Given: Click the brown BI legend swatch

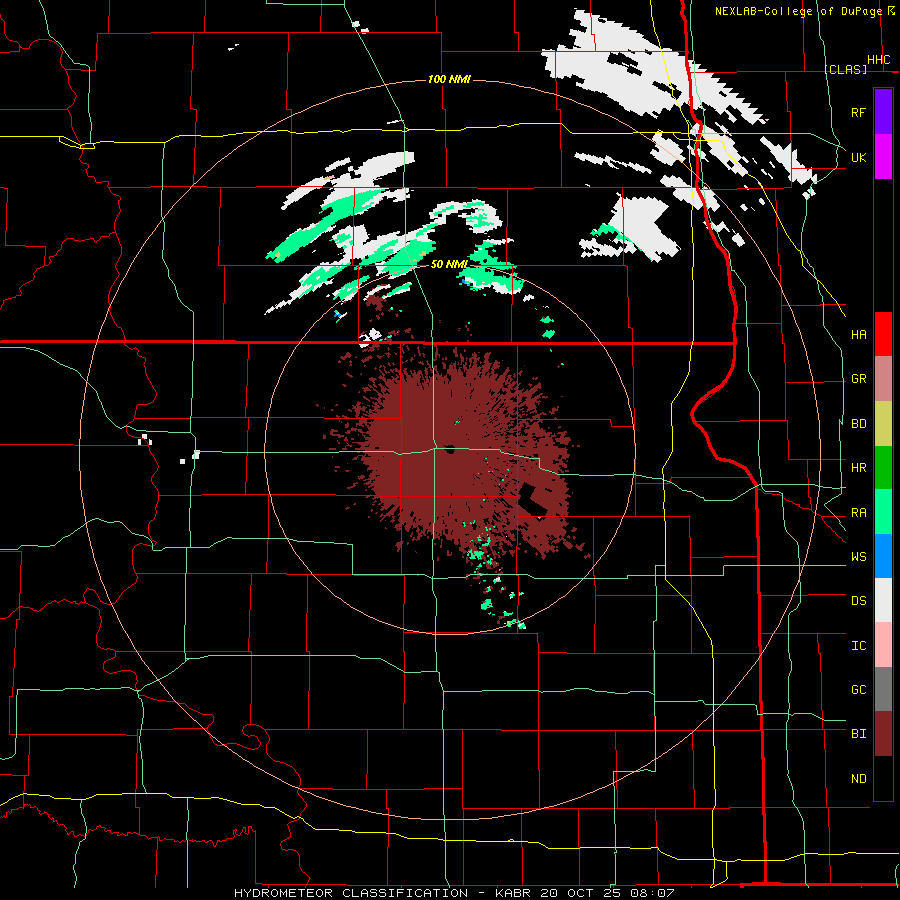Looking at the screenshot, I should 883,734.
